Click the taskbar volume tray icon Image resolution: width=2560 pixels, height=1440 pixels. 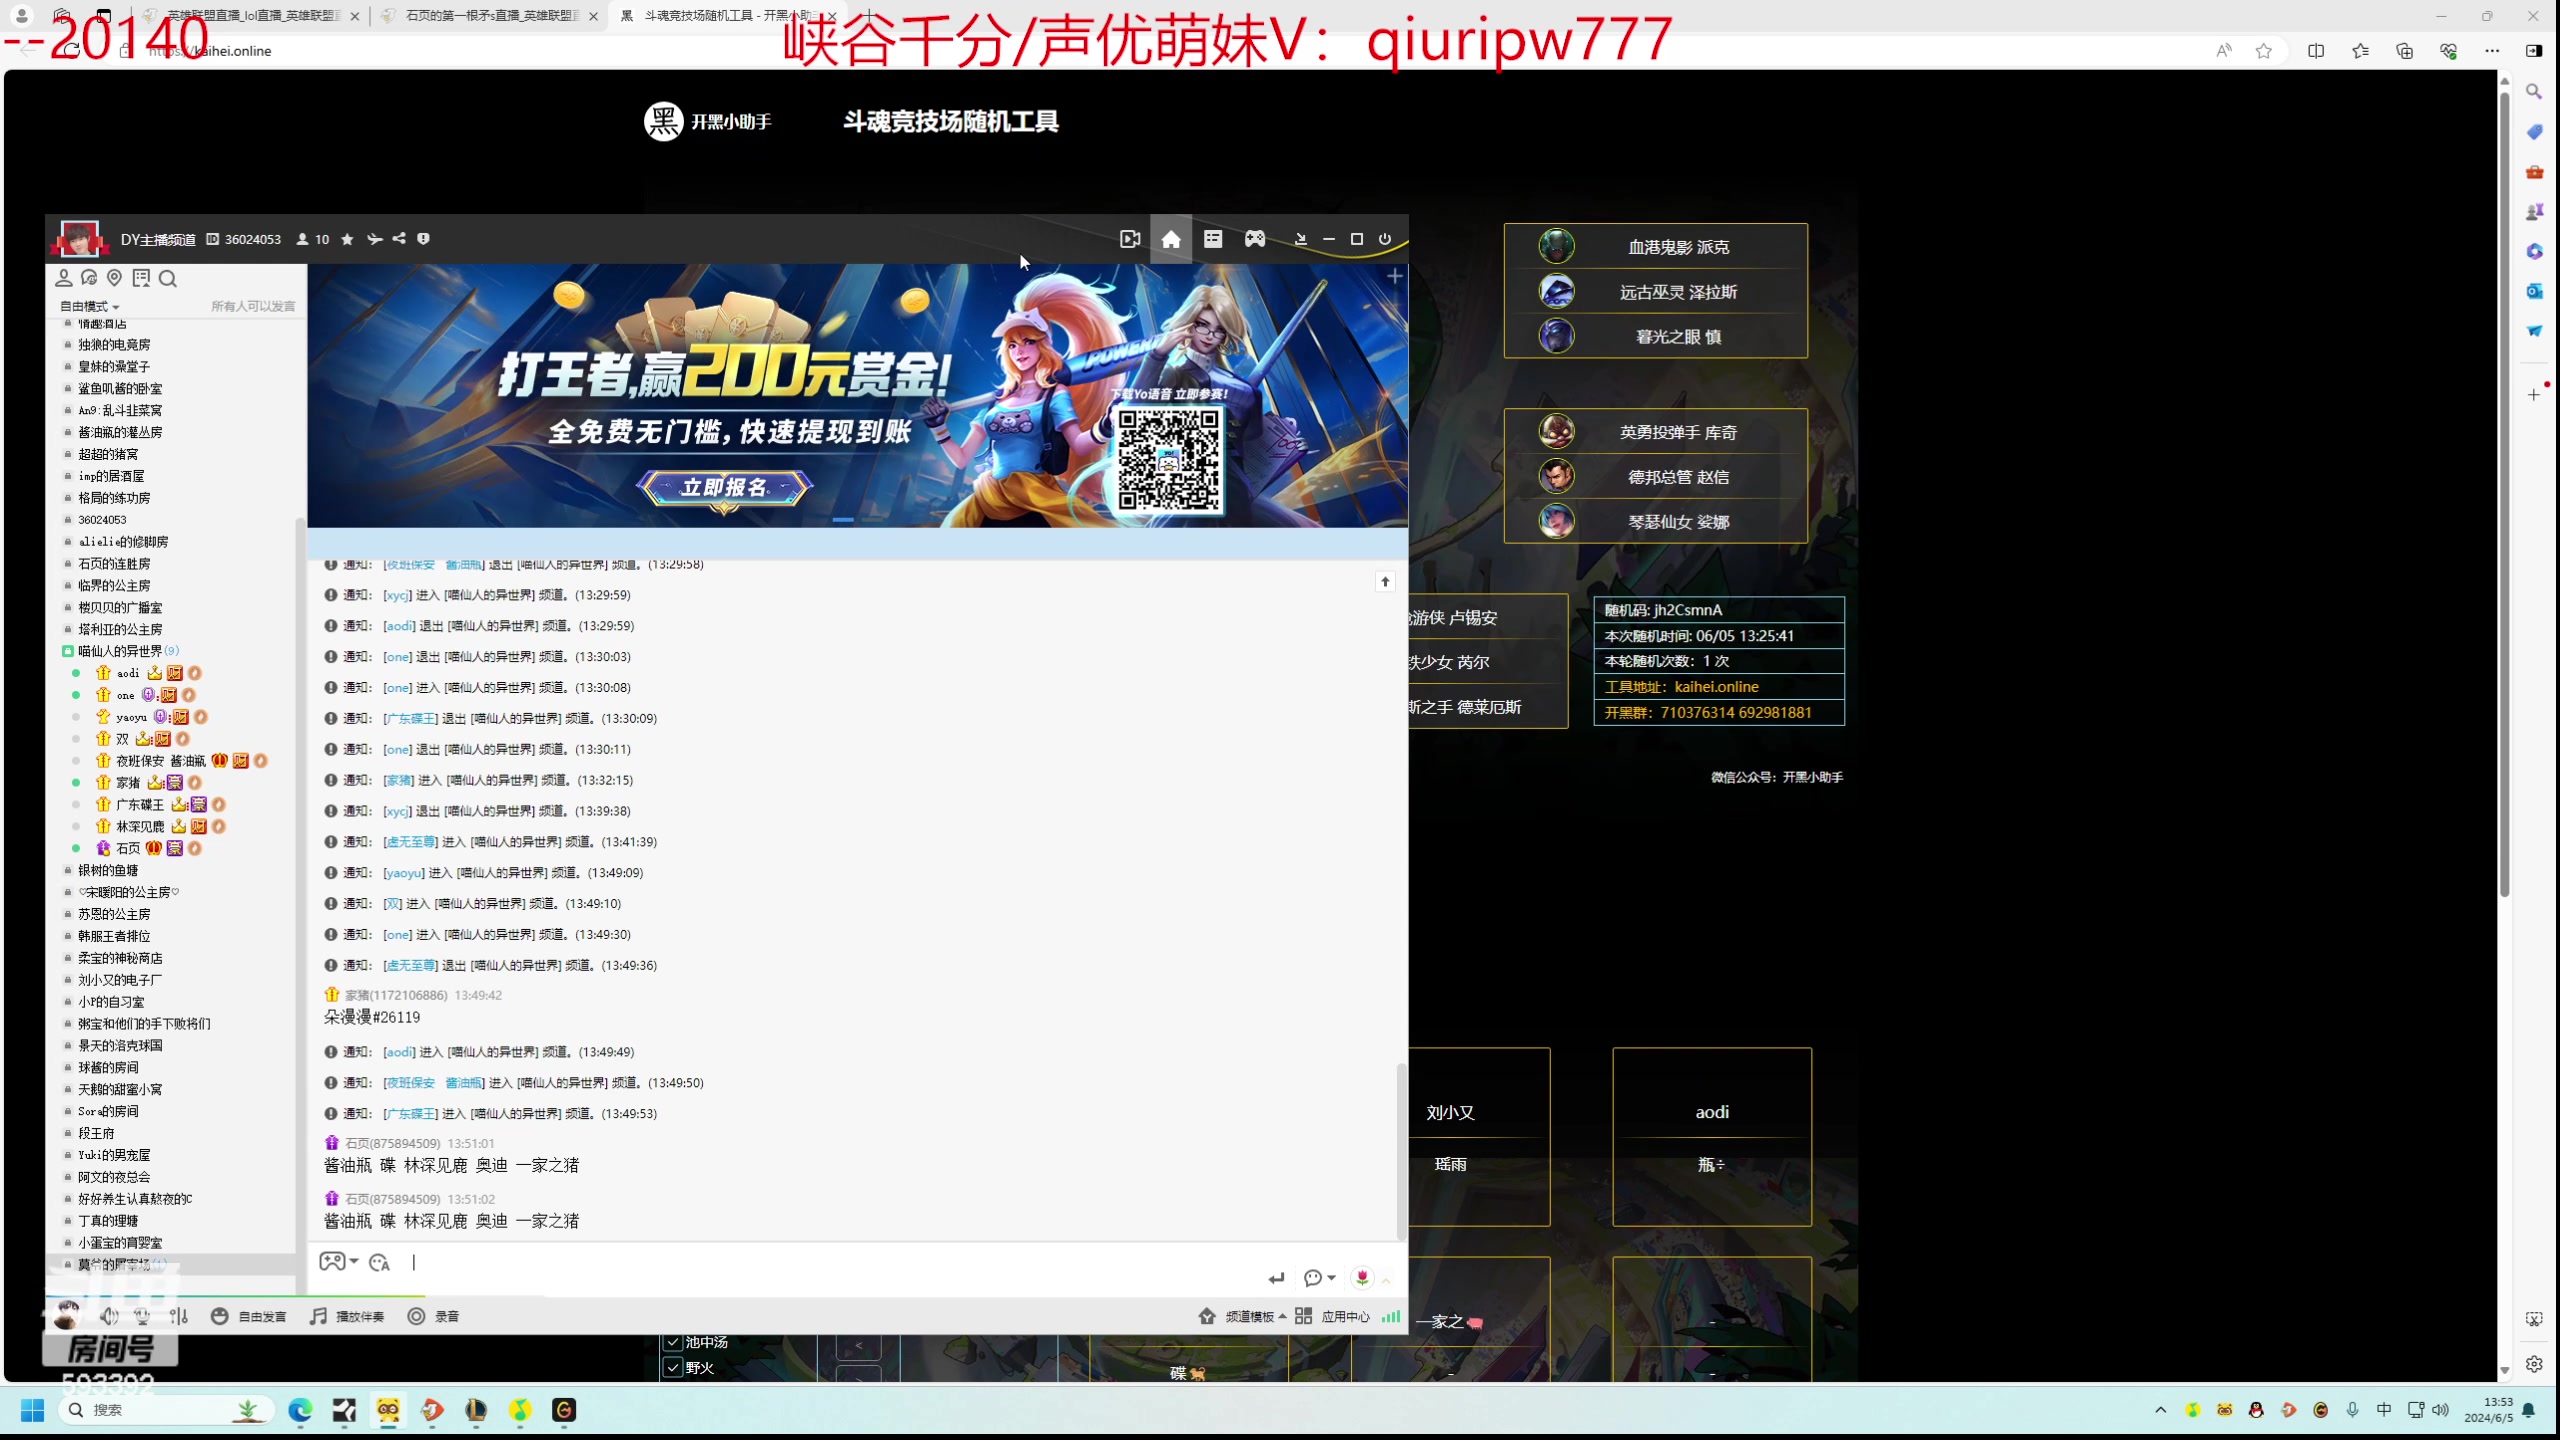pyautogui.click(x=2440, y=1410)
